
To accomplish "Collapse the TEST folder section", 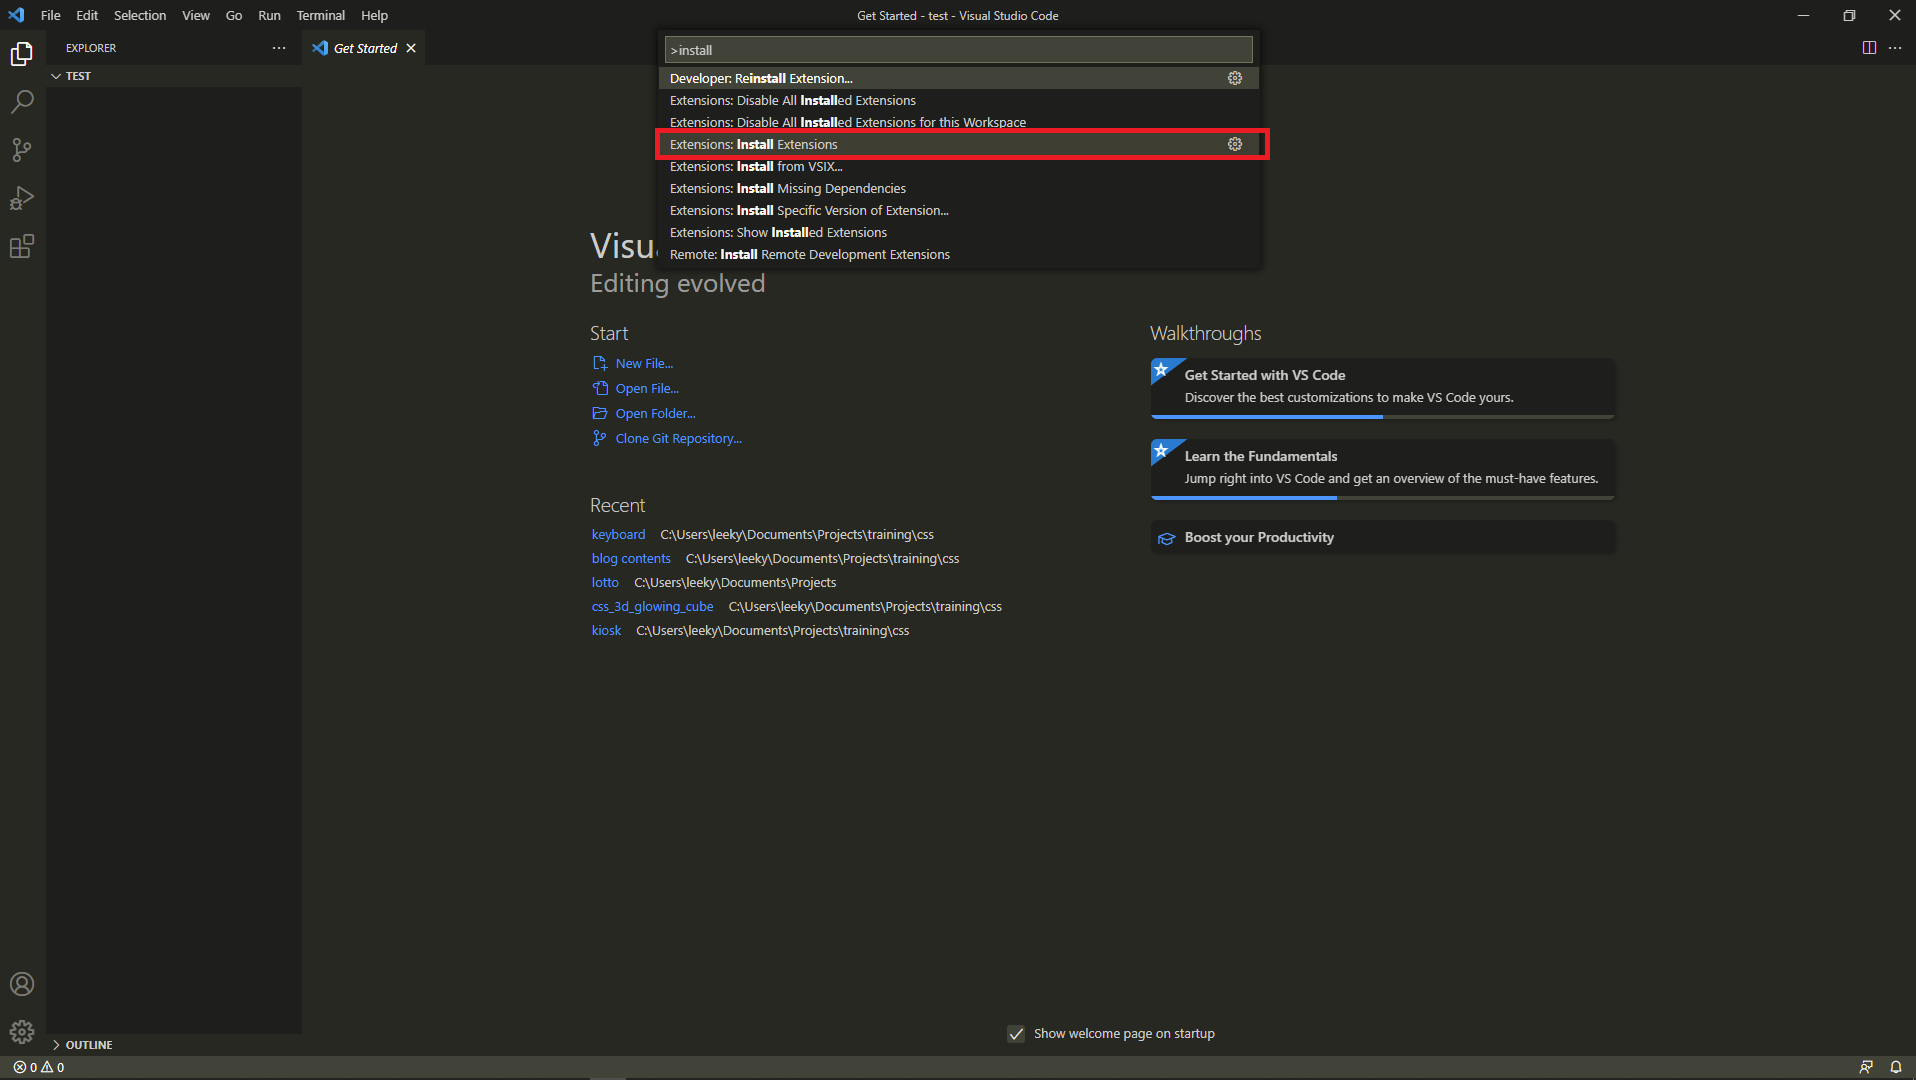I will [174, 76].
